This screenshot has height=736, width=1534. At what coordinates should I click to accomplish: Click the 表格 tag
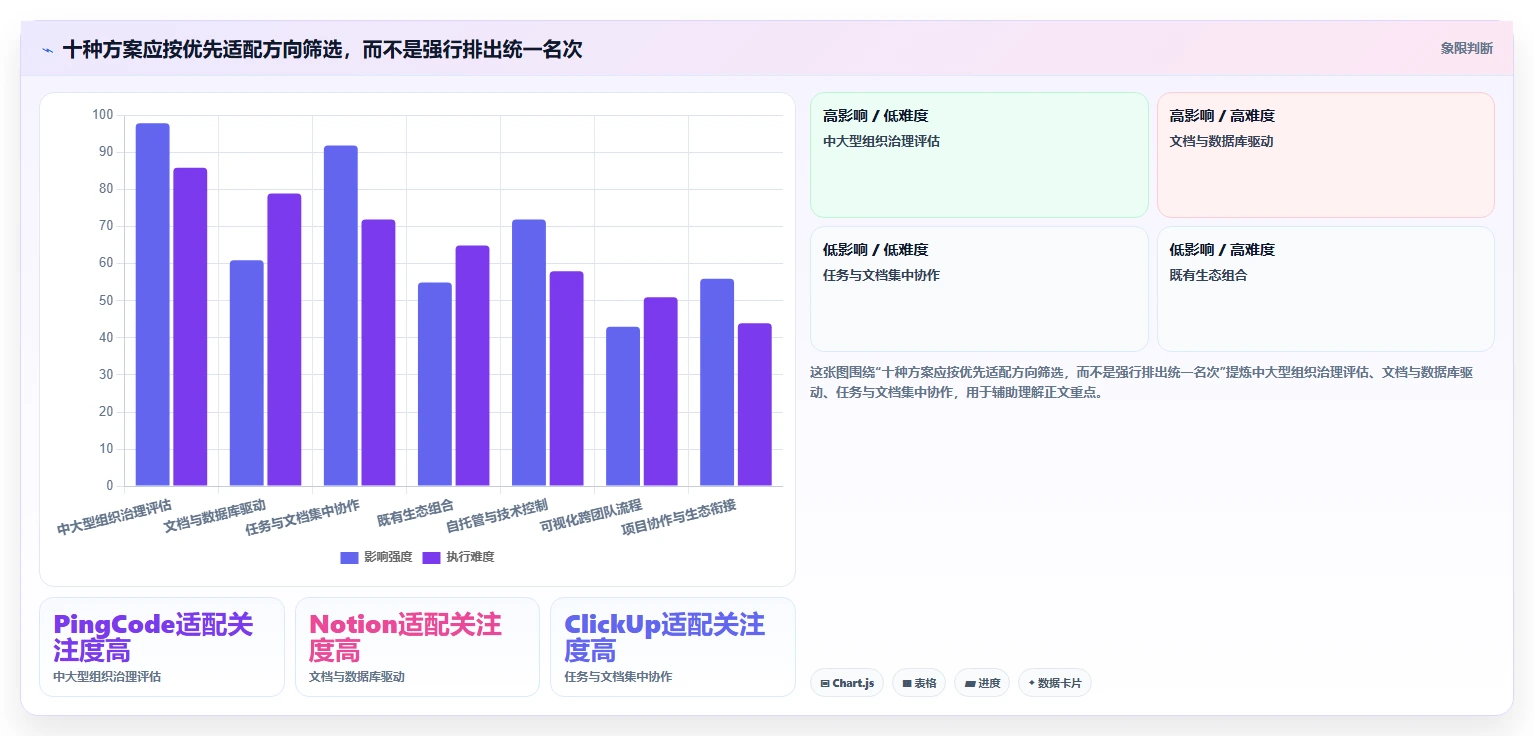click(919, 683)
